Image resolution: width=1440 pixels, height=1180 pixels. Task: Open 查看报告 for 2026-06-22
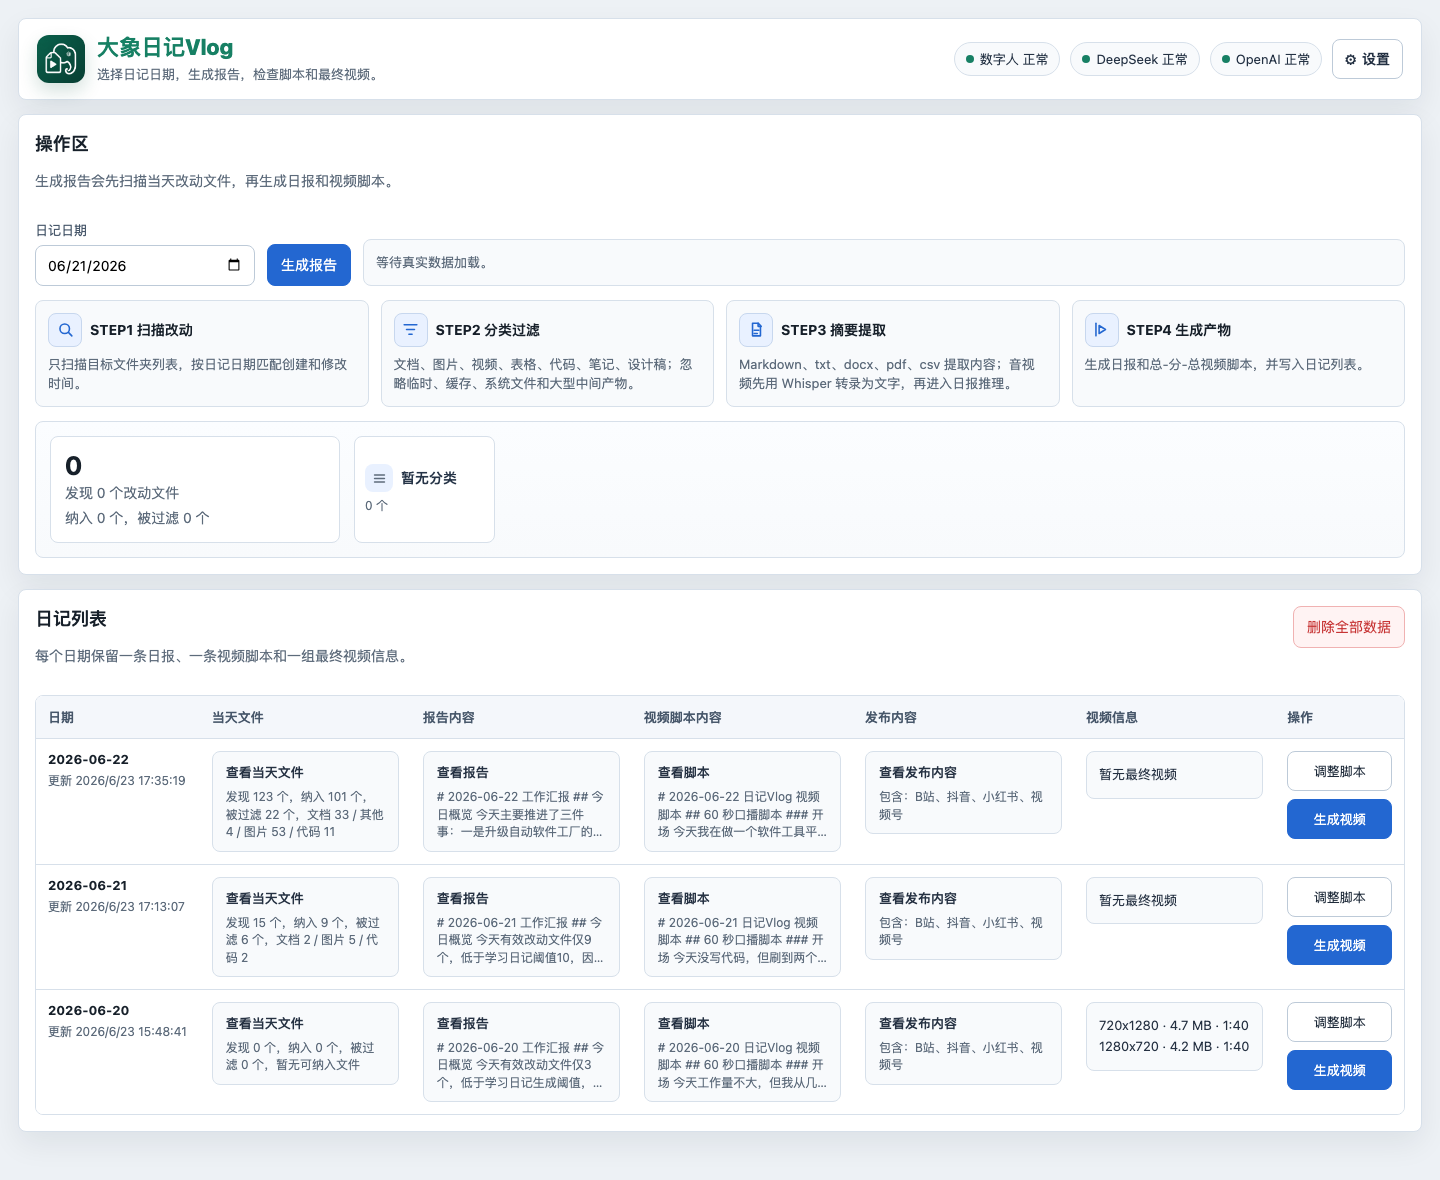(521, 801)
